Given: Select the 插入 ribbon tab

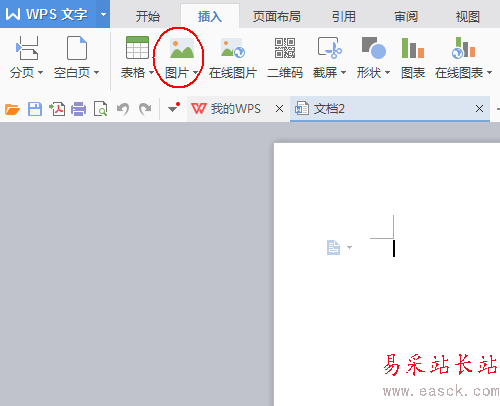Looking at the screenshot, I should tap(210, 16).
